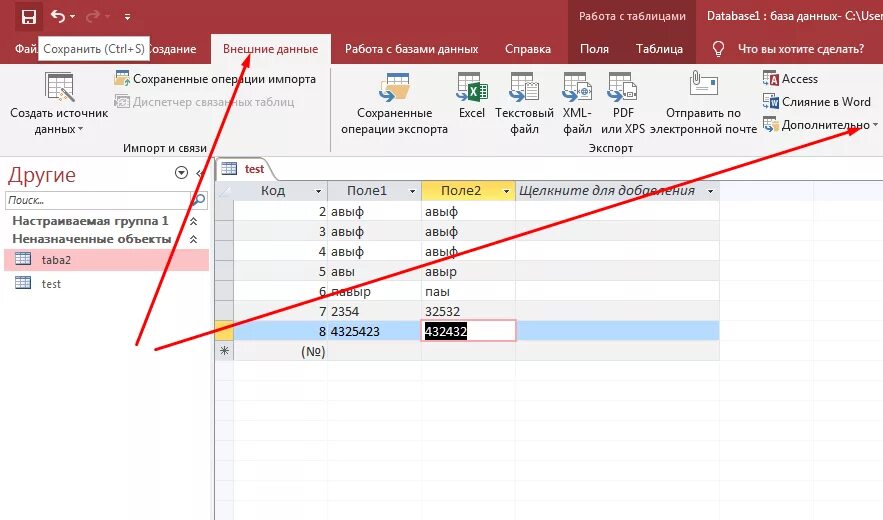
Task: Click the (№) new record cell
Action: pyautogui.click(x=280, y=352)
